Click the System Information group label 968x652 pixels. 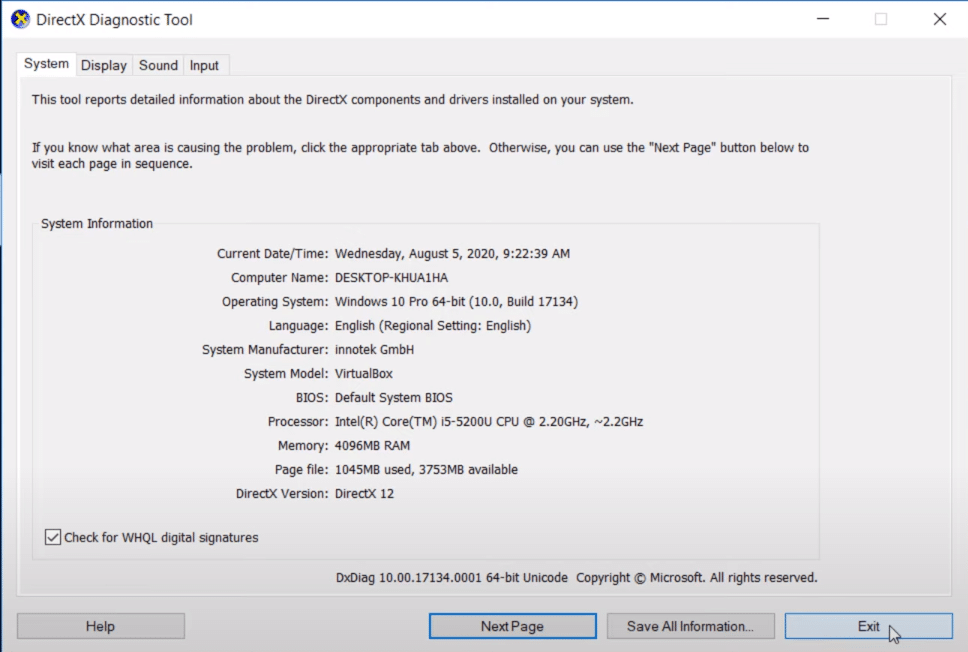click(96, 223)
